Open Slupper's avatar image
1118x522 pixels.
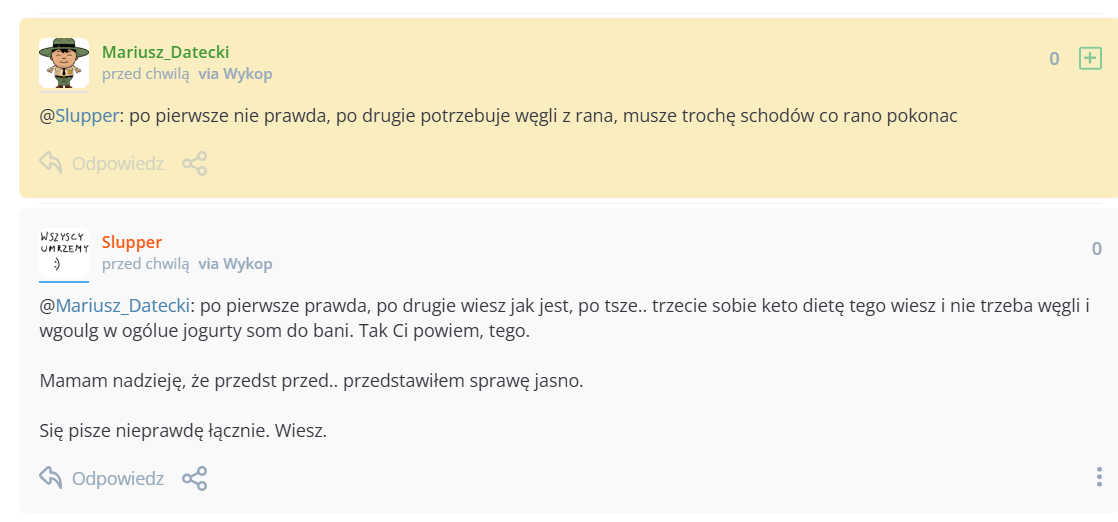tap(64, 254)
